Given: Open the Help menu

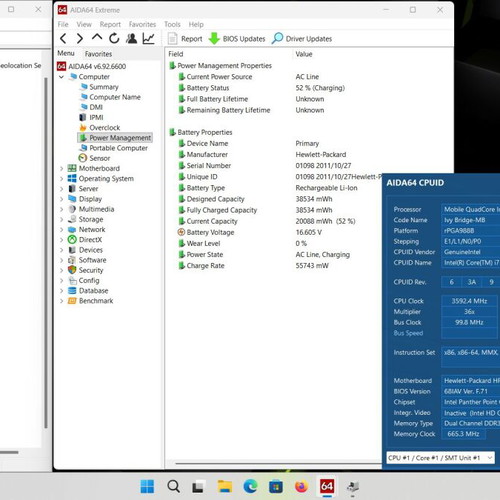Looking at the screenshot, I should pyautogui.click(x=196, y=24).
